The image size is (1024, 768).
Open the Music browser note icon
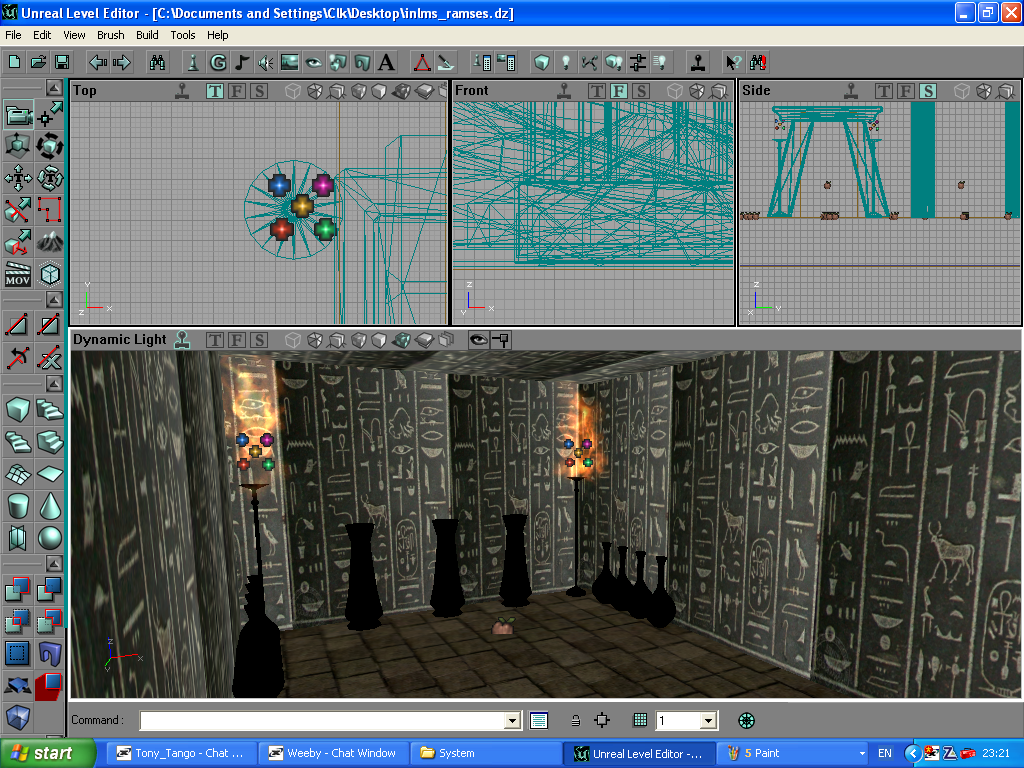(x=242, y=62)
